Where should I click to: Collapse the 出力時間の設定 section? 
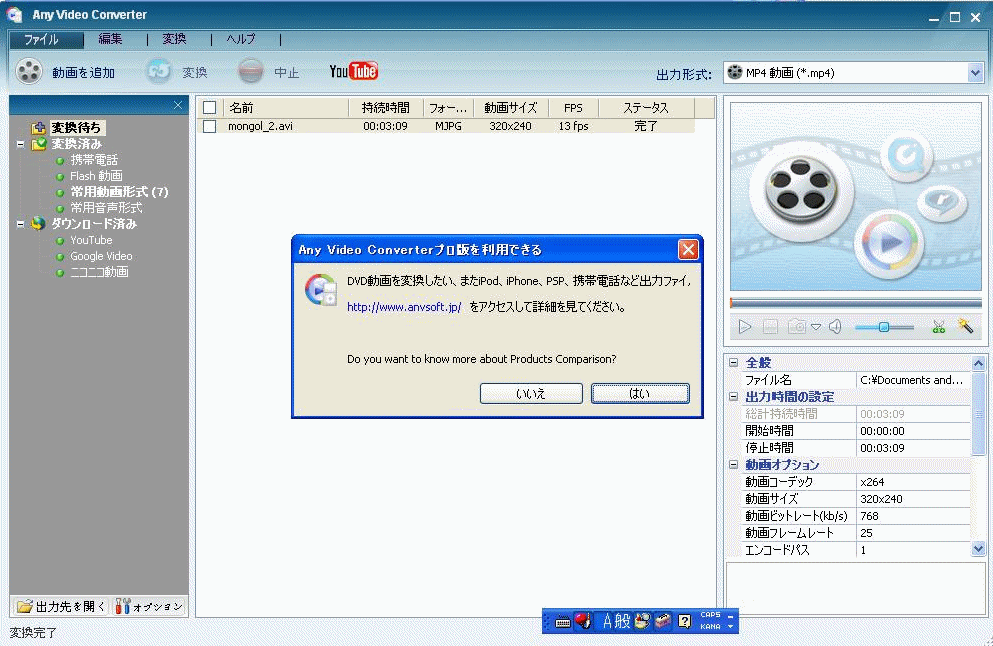(733, 396)
